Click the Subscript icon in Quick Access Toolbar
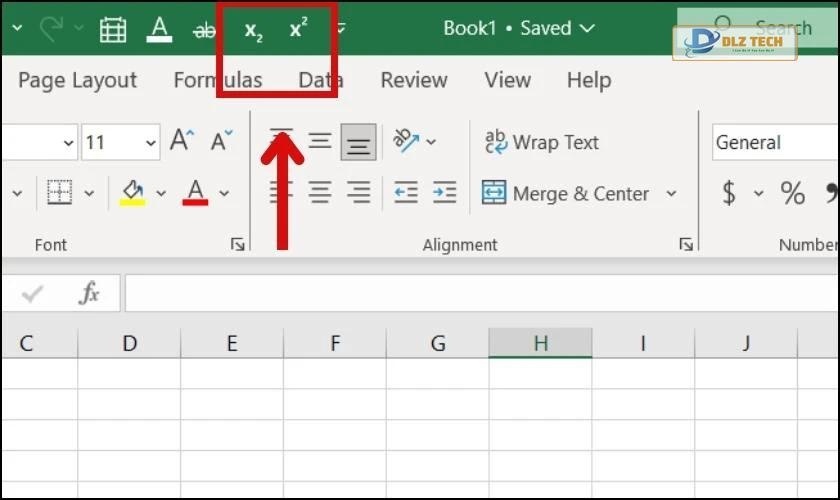 [253, 31]
